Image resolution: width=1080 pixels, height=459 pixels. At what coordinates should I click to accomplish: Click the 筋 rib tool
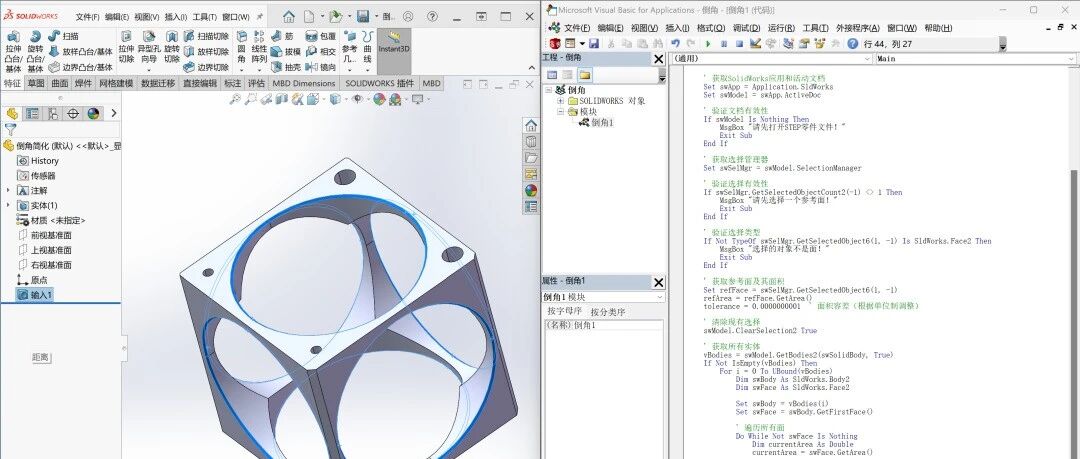pyautogui.click(x=282, y=36)
